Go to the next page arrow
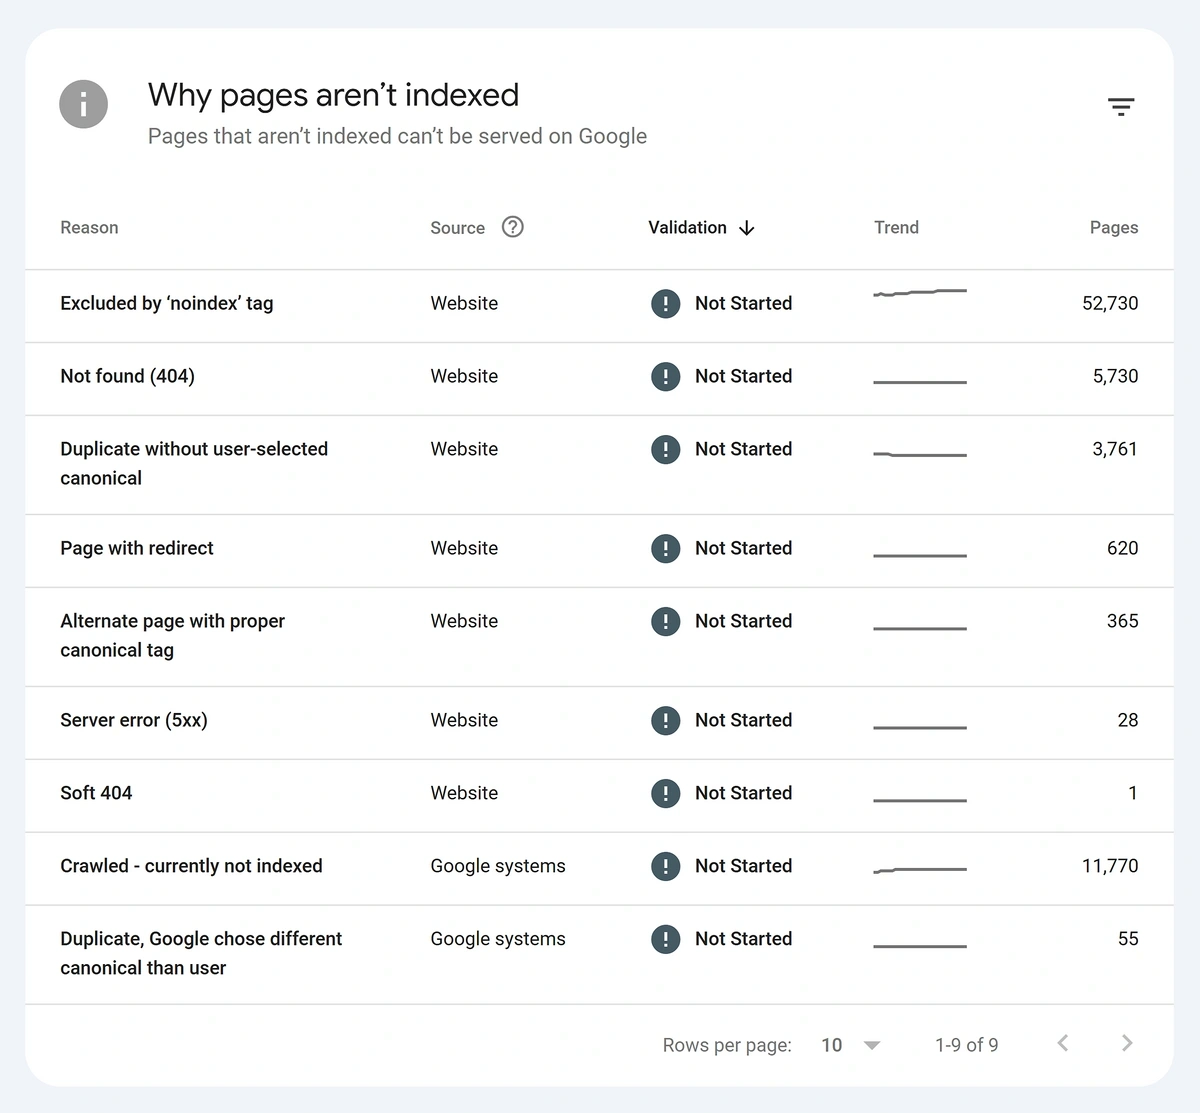This screenshot has height=1113, width=1200. click(x=1127, y=1043)
